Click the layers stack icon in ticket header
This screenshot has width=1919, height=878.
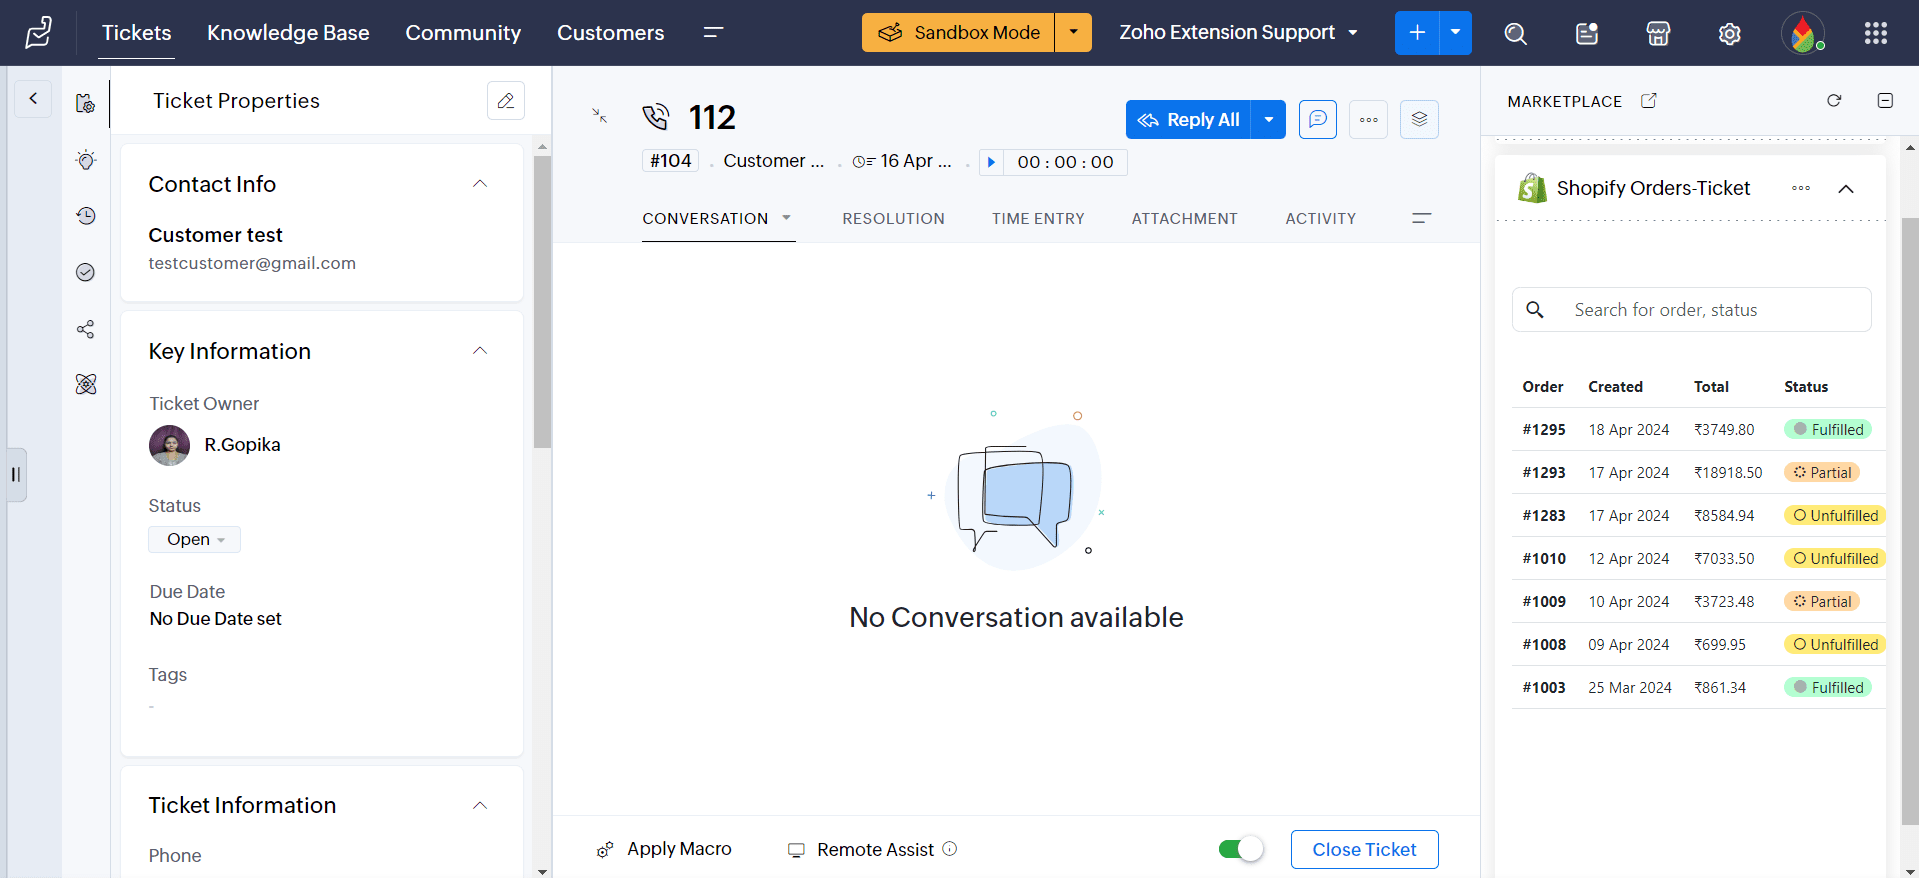pyautogui.click(x=1418, y=120)
